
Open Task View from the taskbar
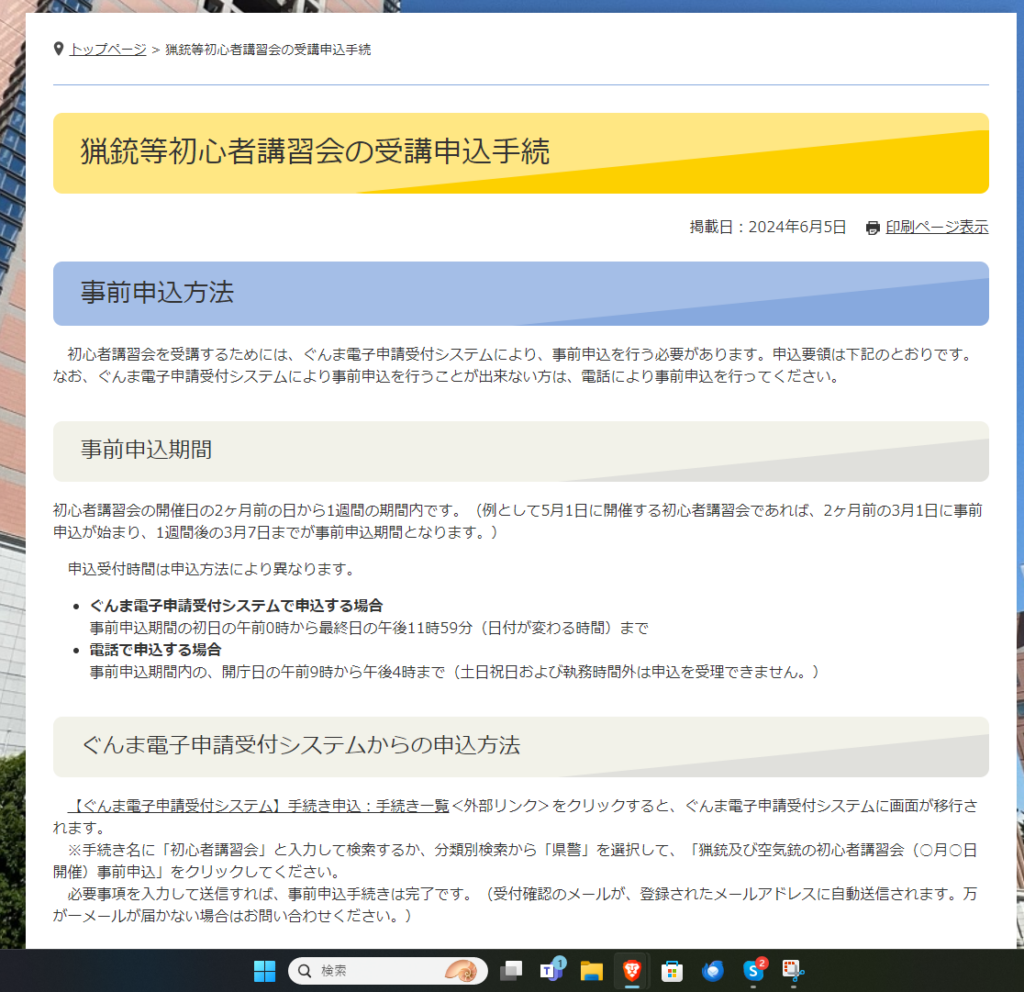pyautogui.click(x=511, y=970)
